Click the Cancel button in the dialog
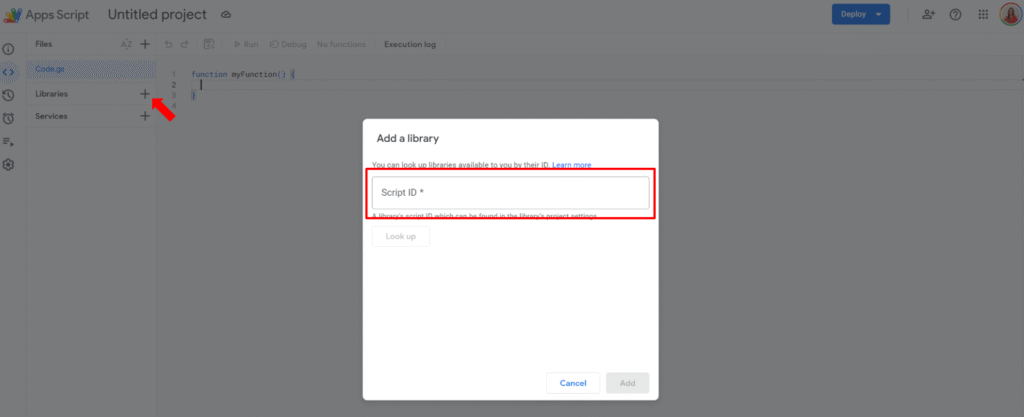The image size is (1024, 417). point(573,383)
